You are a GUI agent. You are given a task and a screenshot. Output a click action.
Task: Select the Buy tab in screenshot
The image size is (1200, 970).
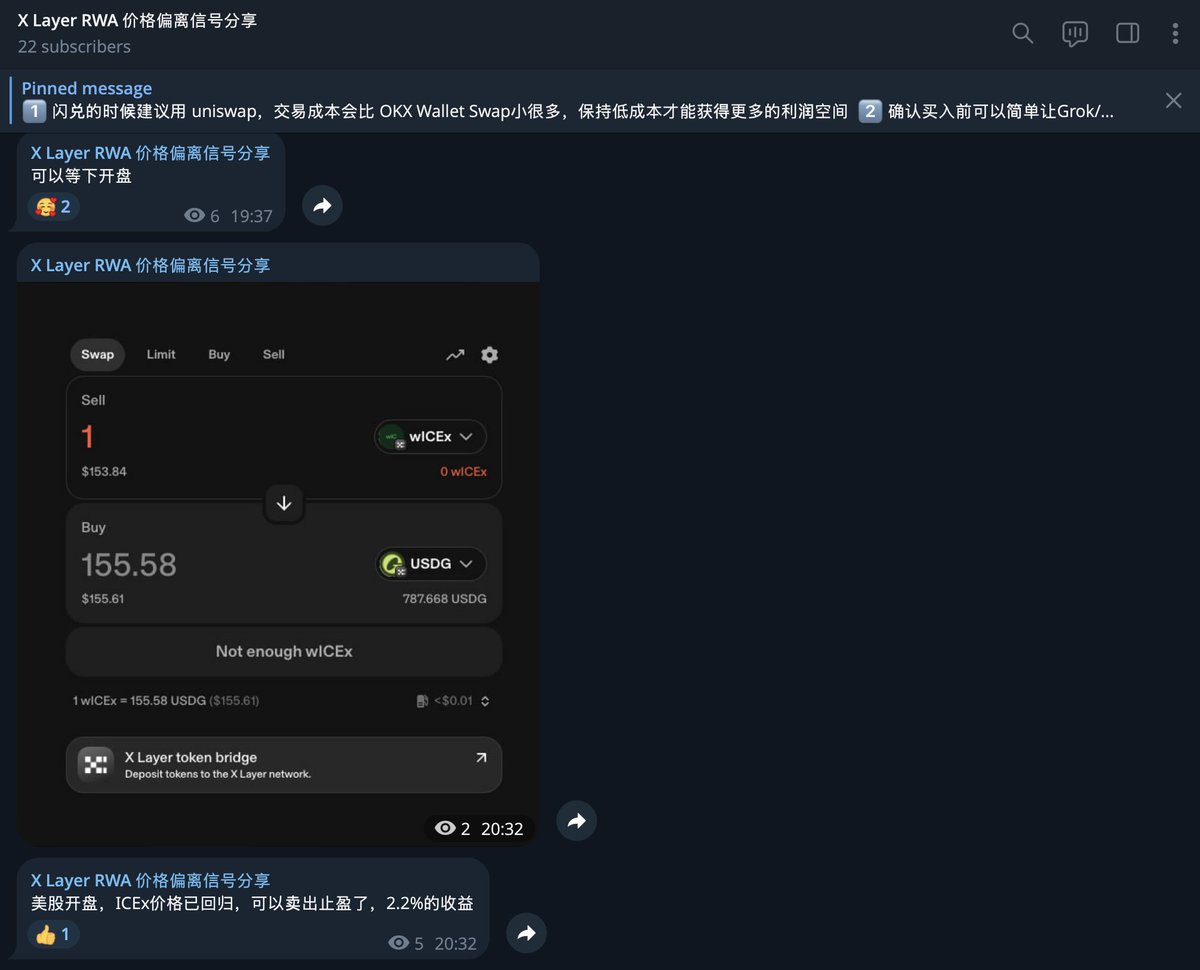(x=219, y=354)
